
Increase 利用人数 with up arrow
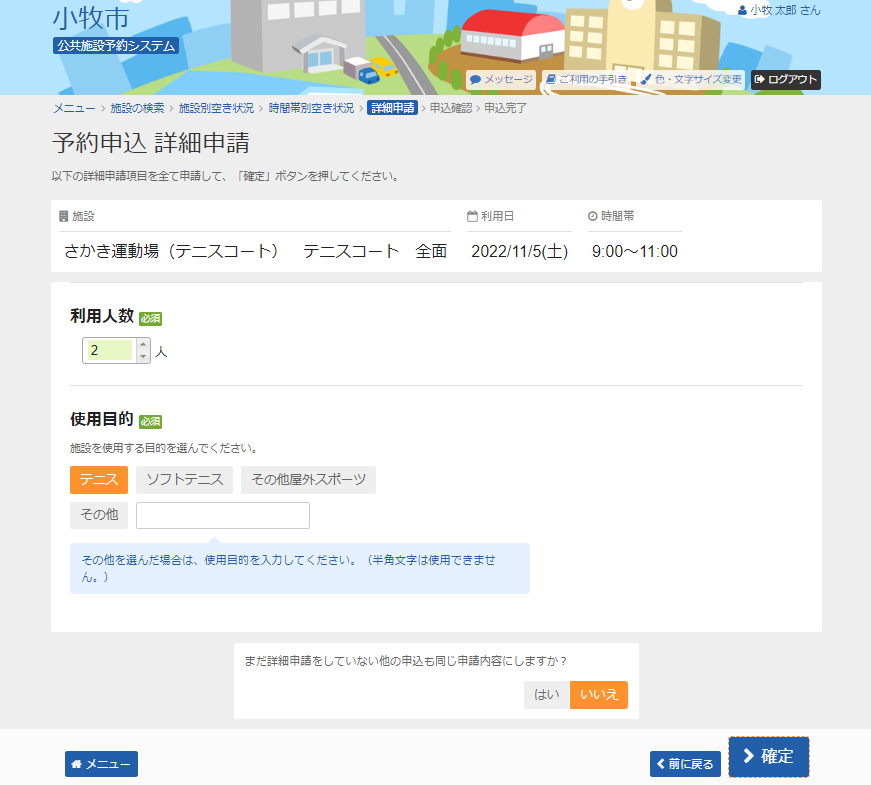click(143, 345)
